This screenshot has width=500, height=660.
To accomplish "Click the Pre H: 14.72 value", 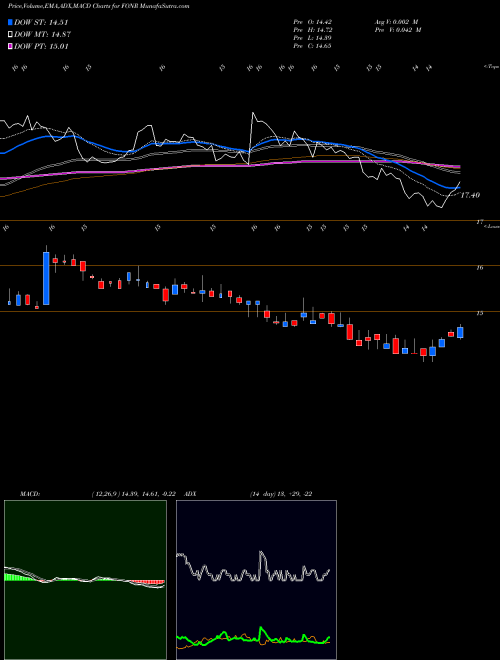I will pyautogui.click(x=313, y=30).
